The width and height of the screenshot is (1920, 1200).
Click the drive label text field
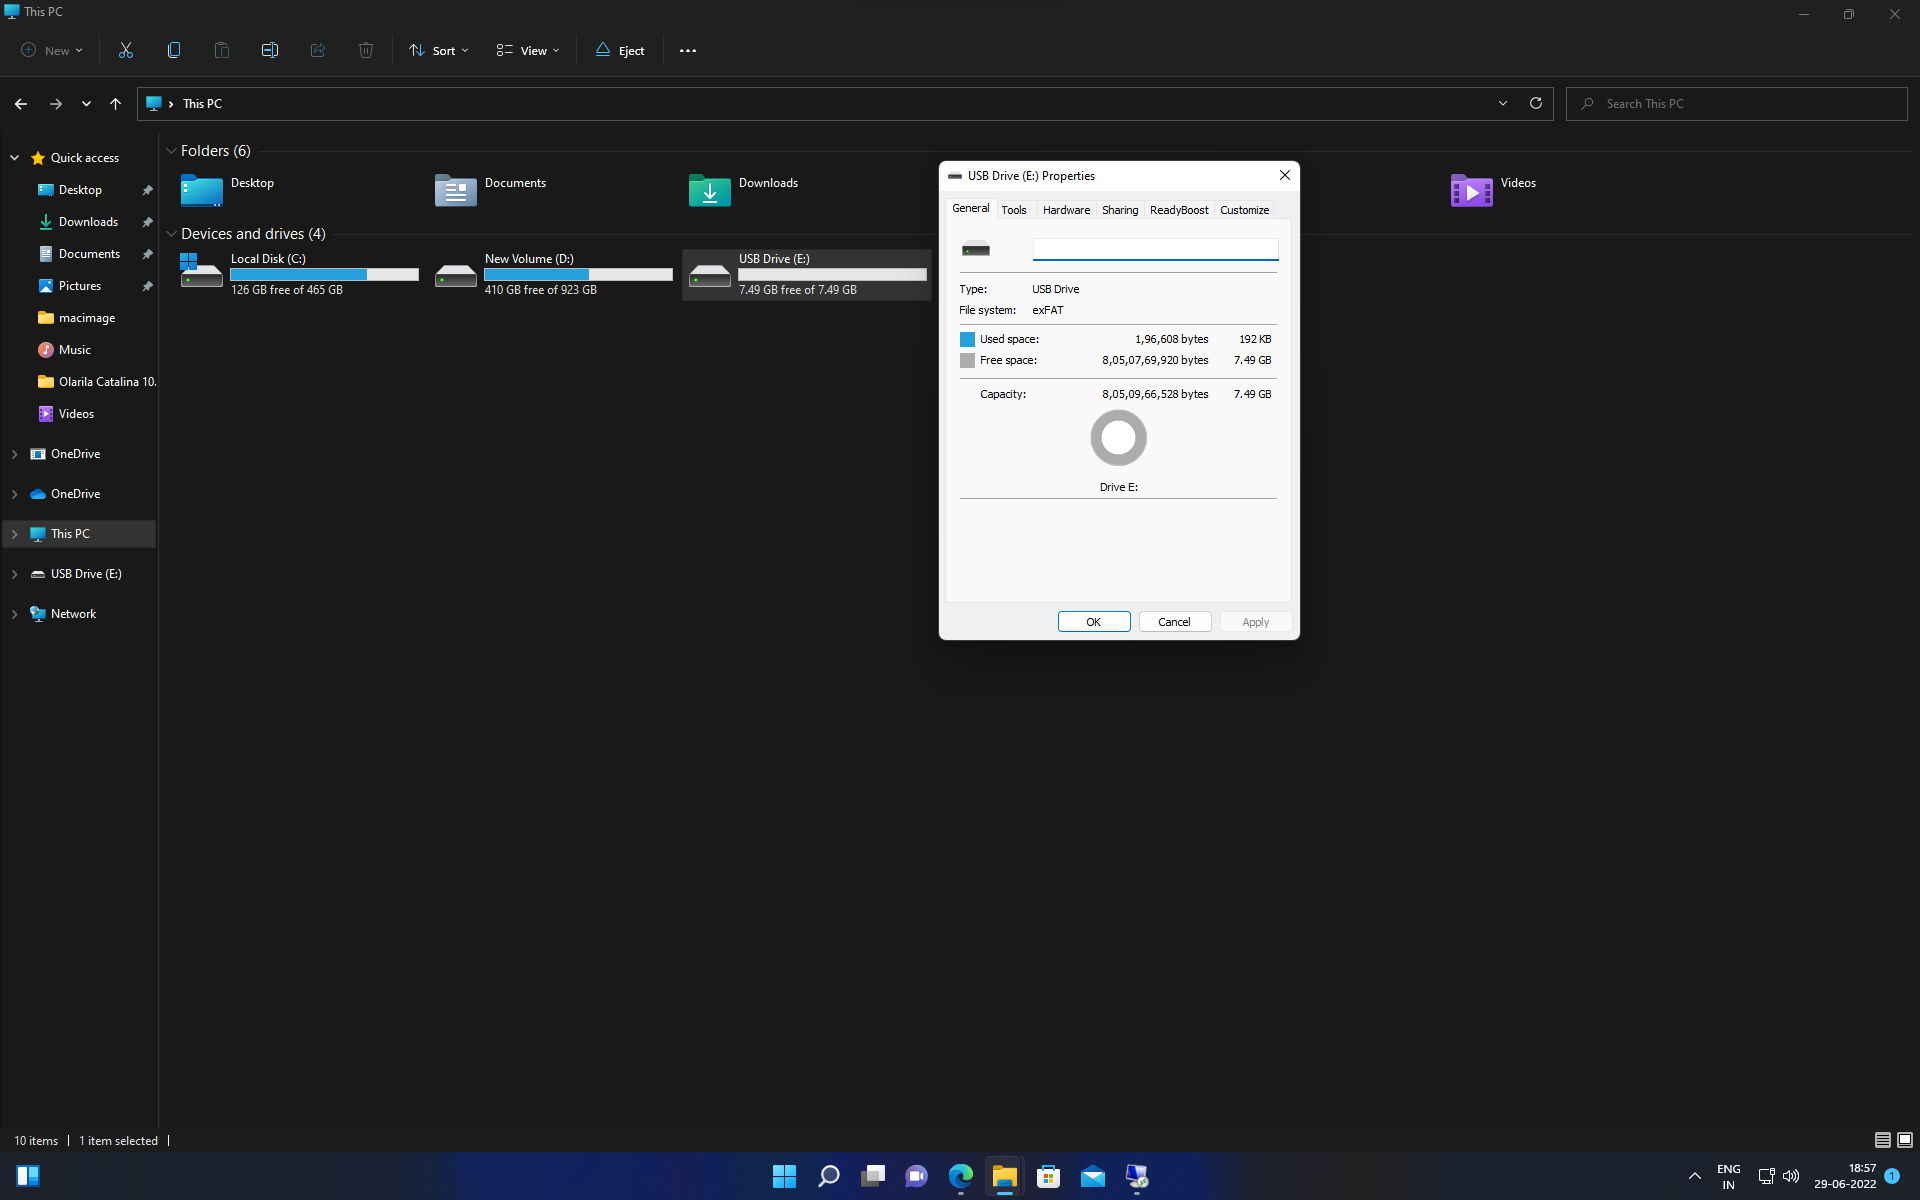[x=1155, y=249]
